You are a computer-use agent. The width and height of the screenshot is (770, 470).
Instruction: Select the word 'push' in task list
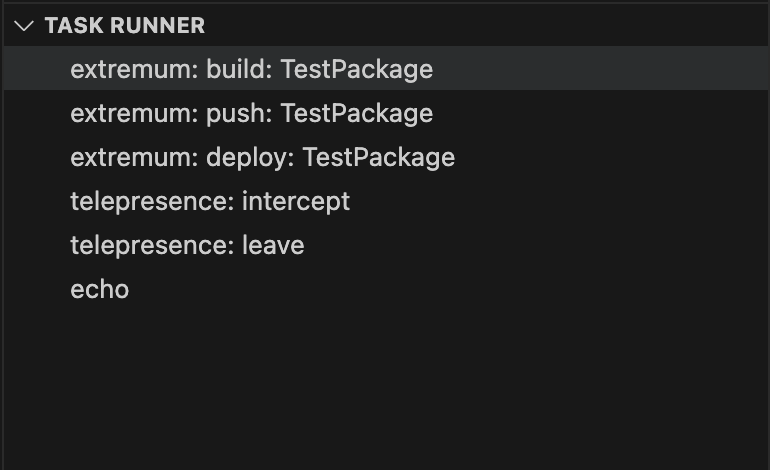click(x=238, y=114)
